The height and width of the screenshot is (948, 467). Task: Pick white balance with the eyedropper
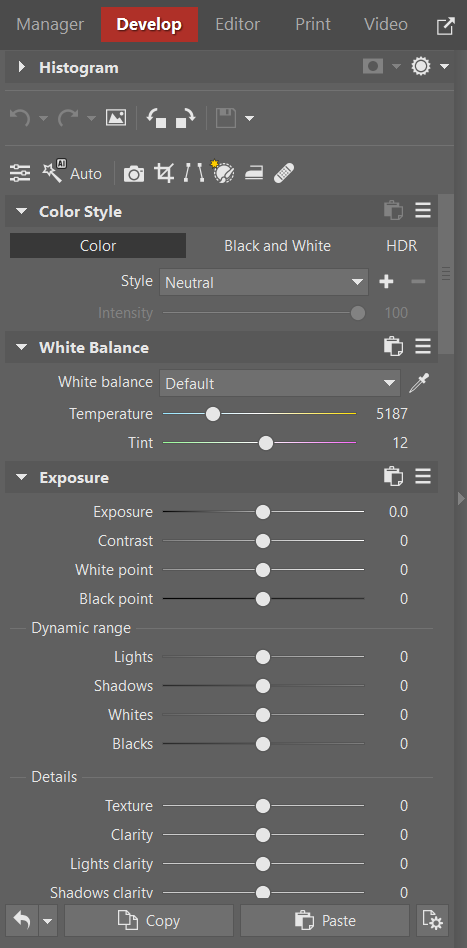coord(419,383)
